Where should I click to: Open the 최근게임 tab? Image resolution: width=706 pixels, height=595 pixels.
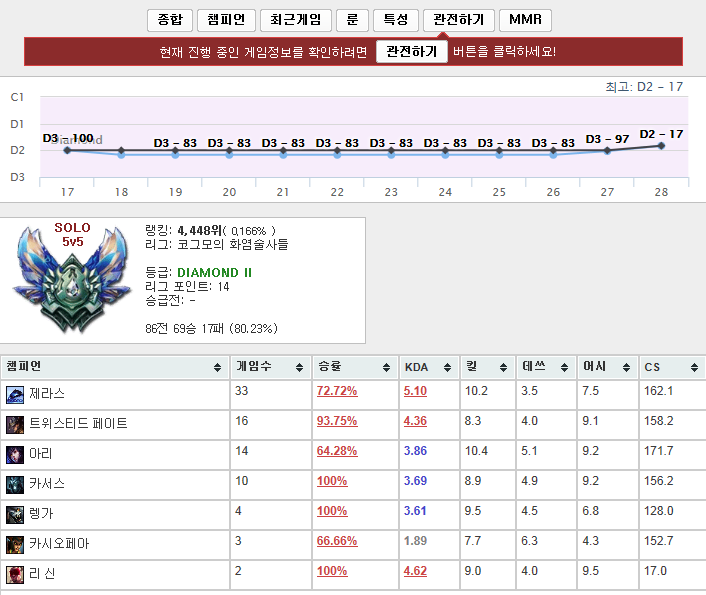295,20
